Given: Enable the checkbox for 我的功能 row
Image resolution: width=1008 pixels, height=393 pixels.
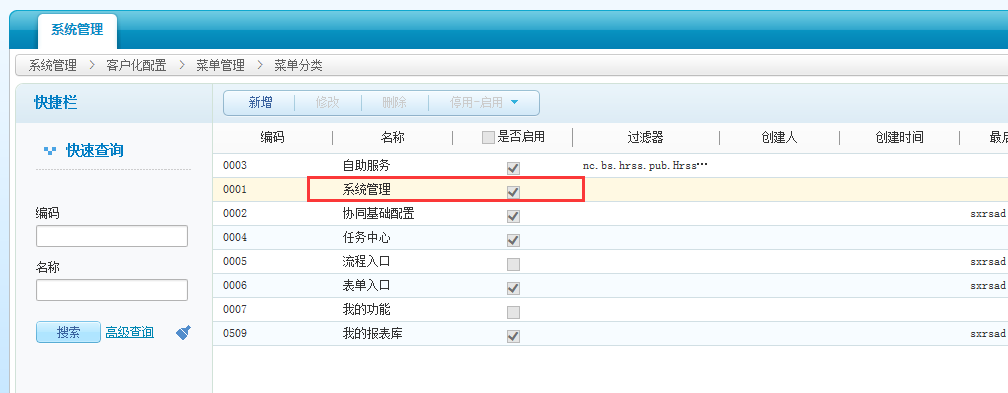Looking at the screenshot, I should click(513, 312).
